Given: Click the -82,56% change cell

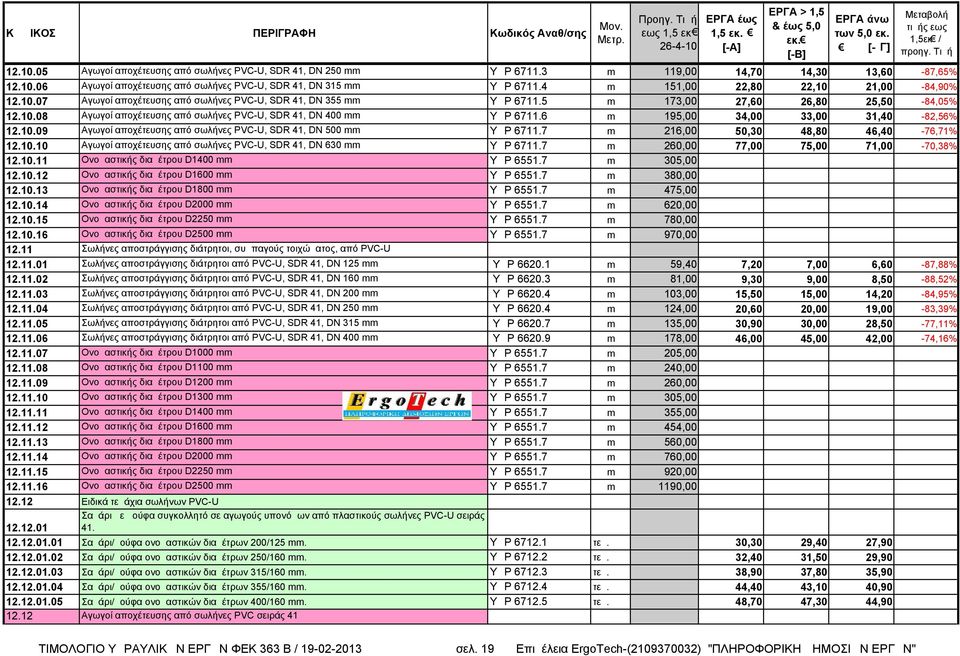Looking at the screenshot, I should point(939,116).
